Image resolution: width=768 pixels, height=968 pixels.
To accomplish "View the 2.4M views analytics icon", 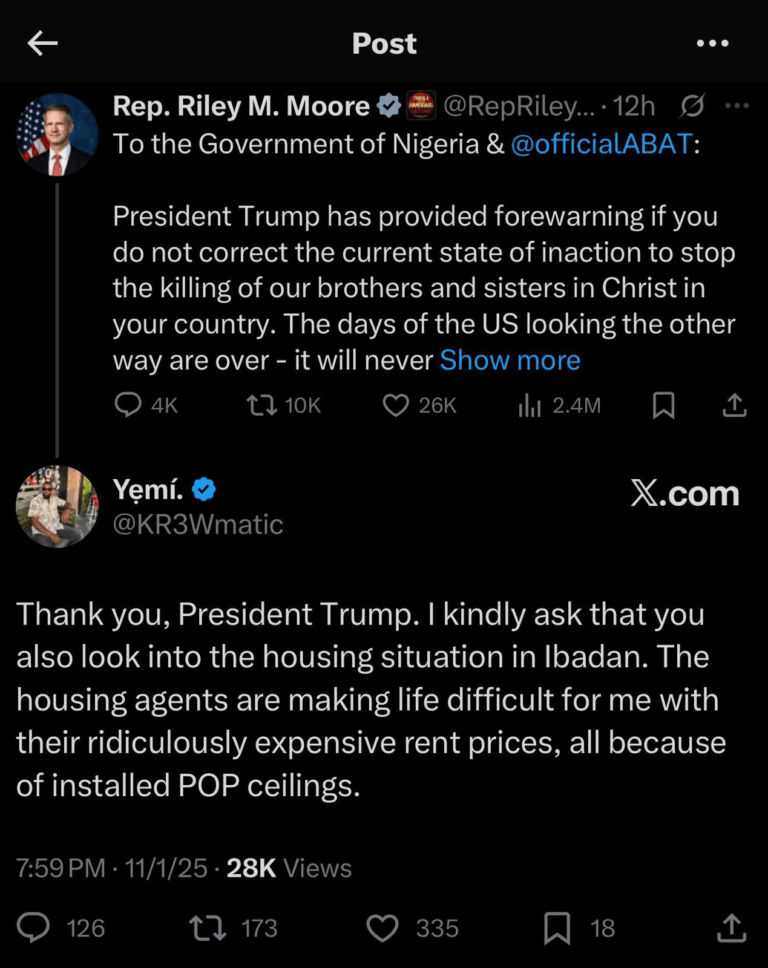I will [x=529, y=405].
